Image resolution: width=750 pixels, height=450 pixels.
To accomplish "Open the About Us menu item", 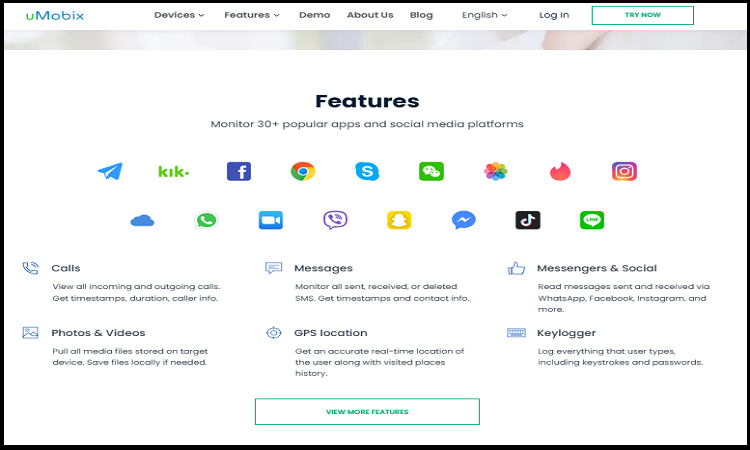I will click(x=370, y=15).
